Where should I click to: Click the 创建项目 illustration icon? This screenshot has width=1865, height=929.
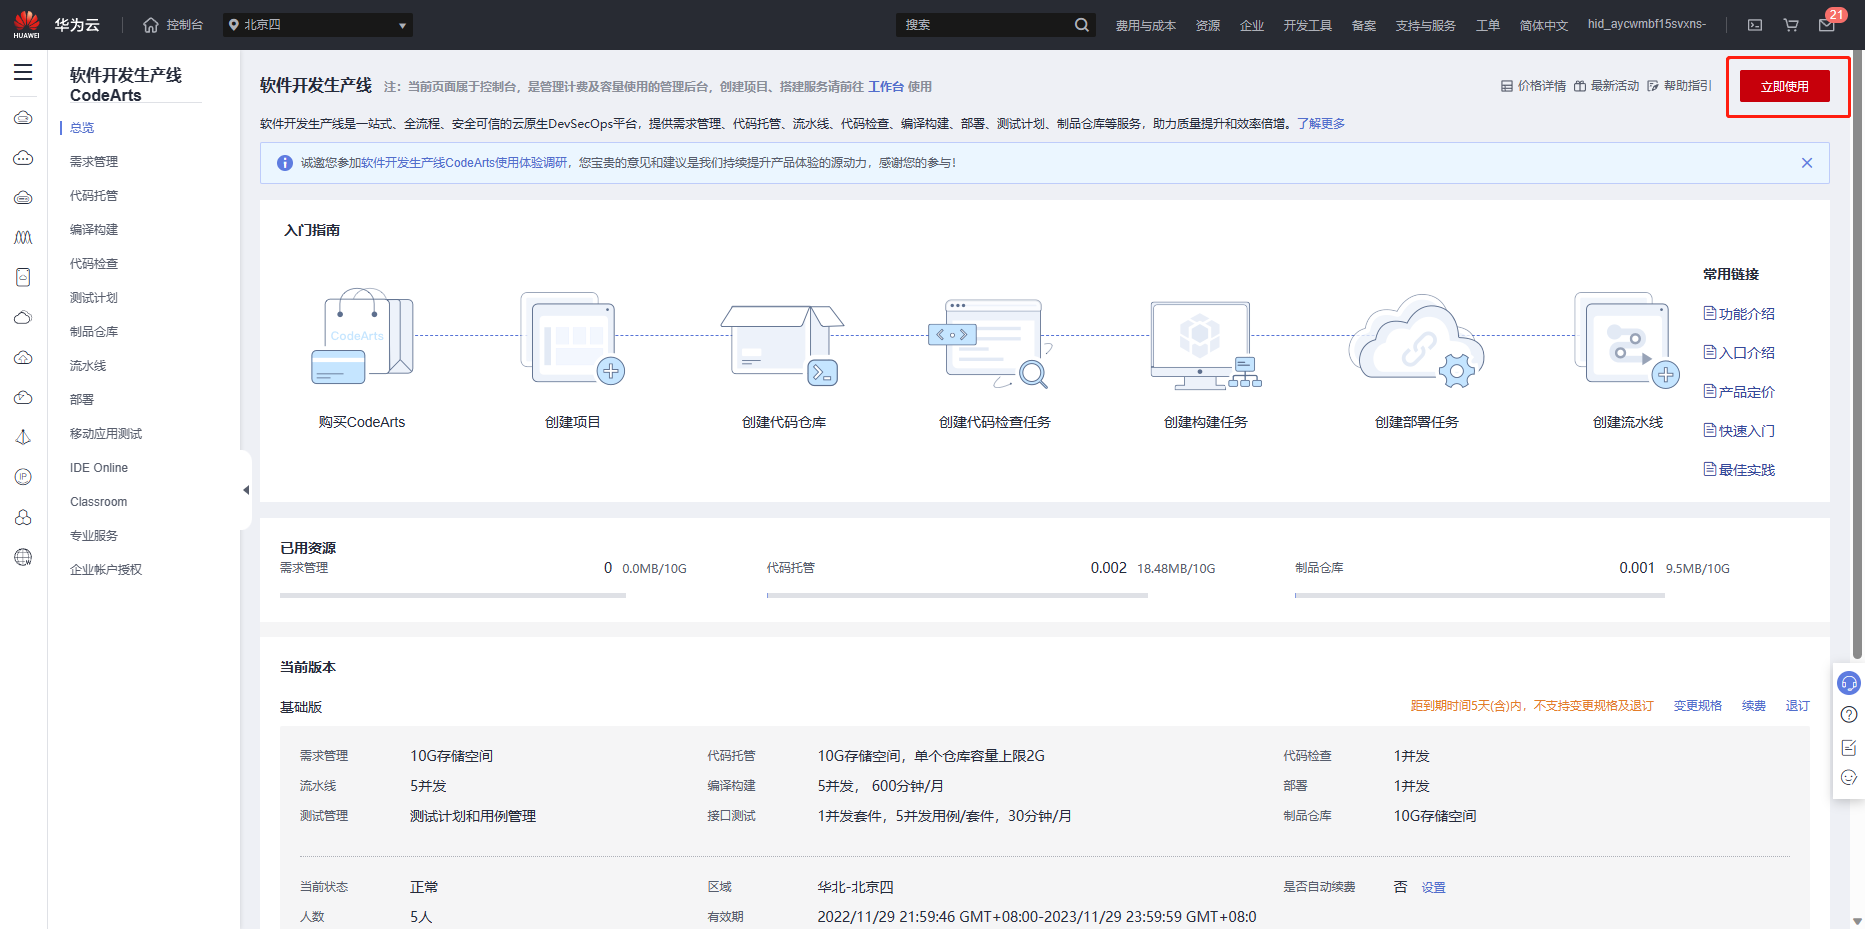coord(573,338)
